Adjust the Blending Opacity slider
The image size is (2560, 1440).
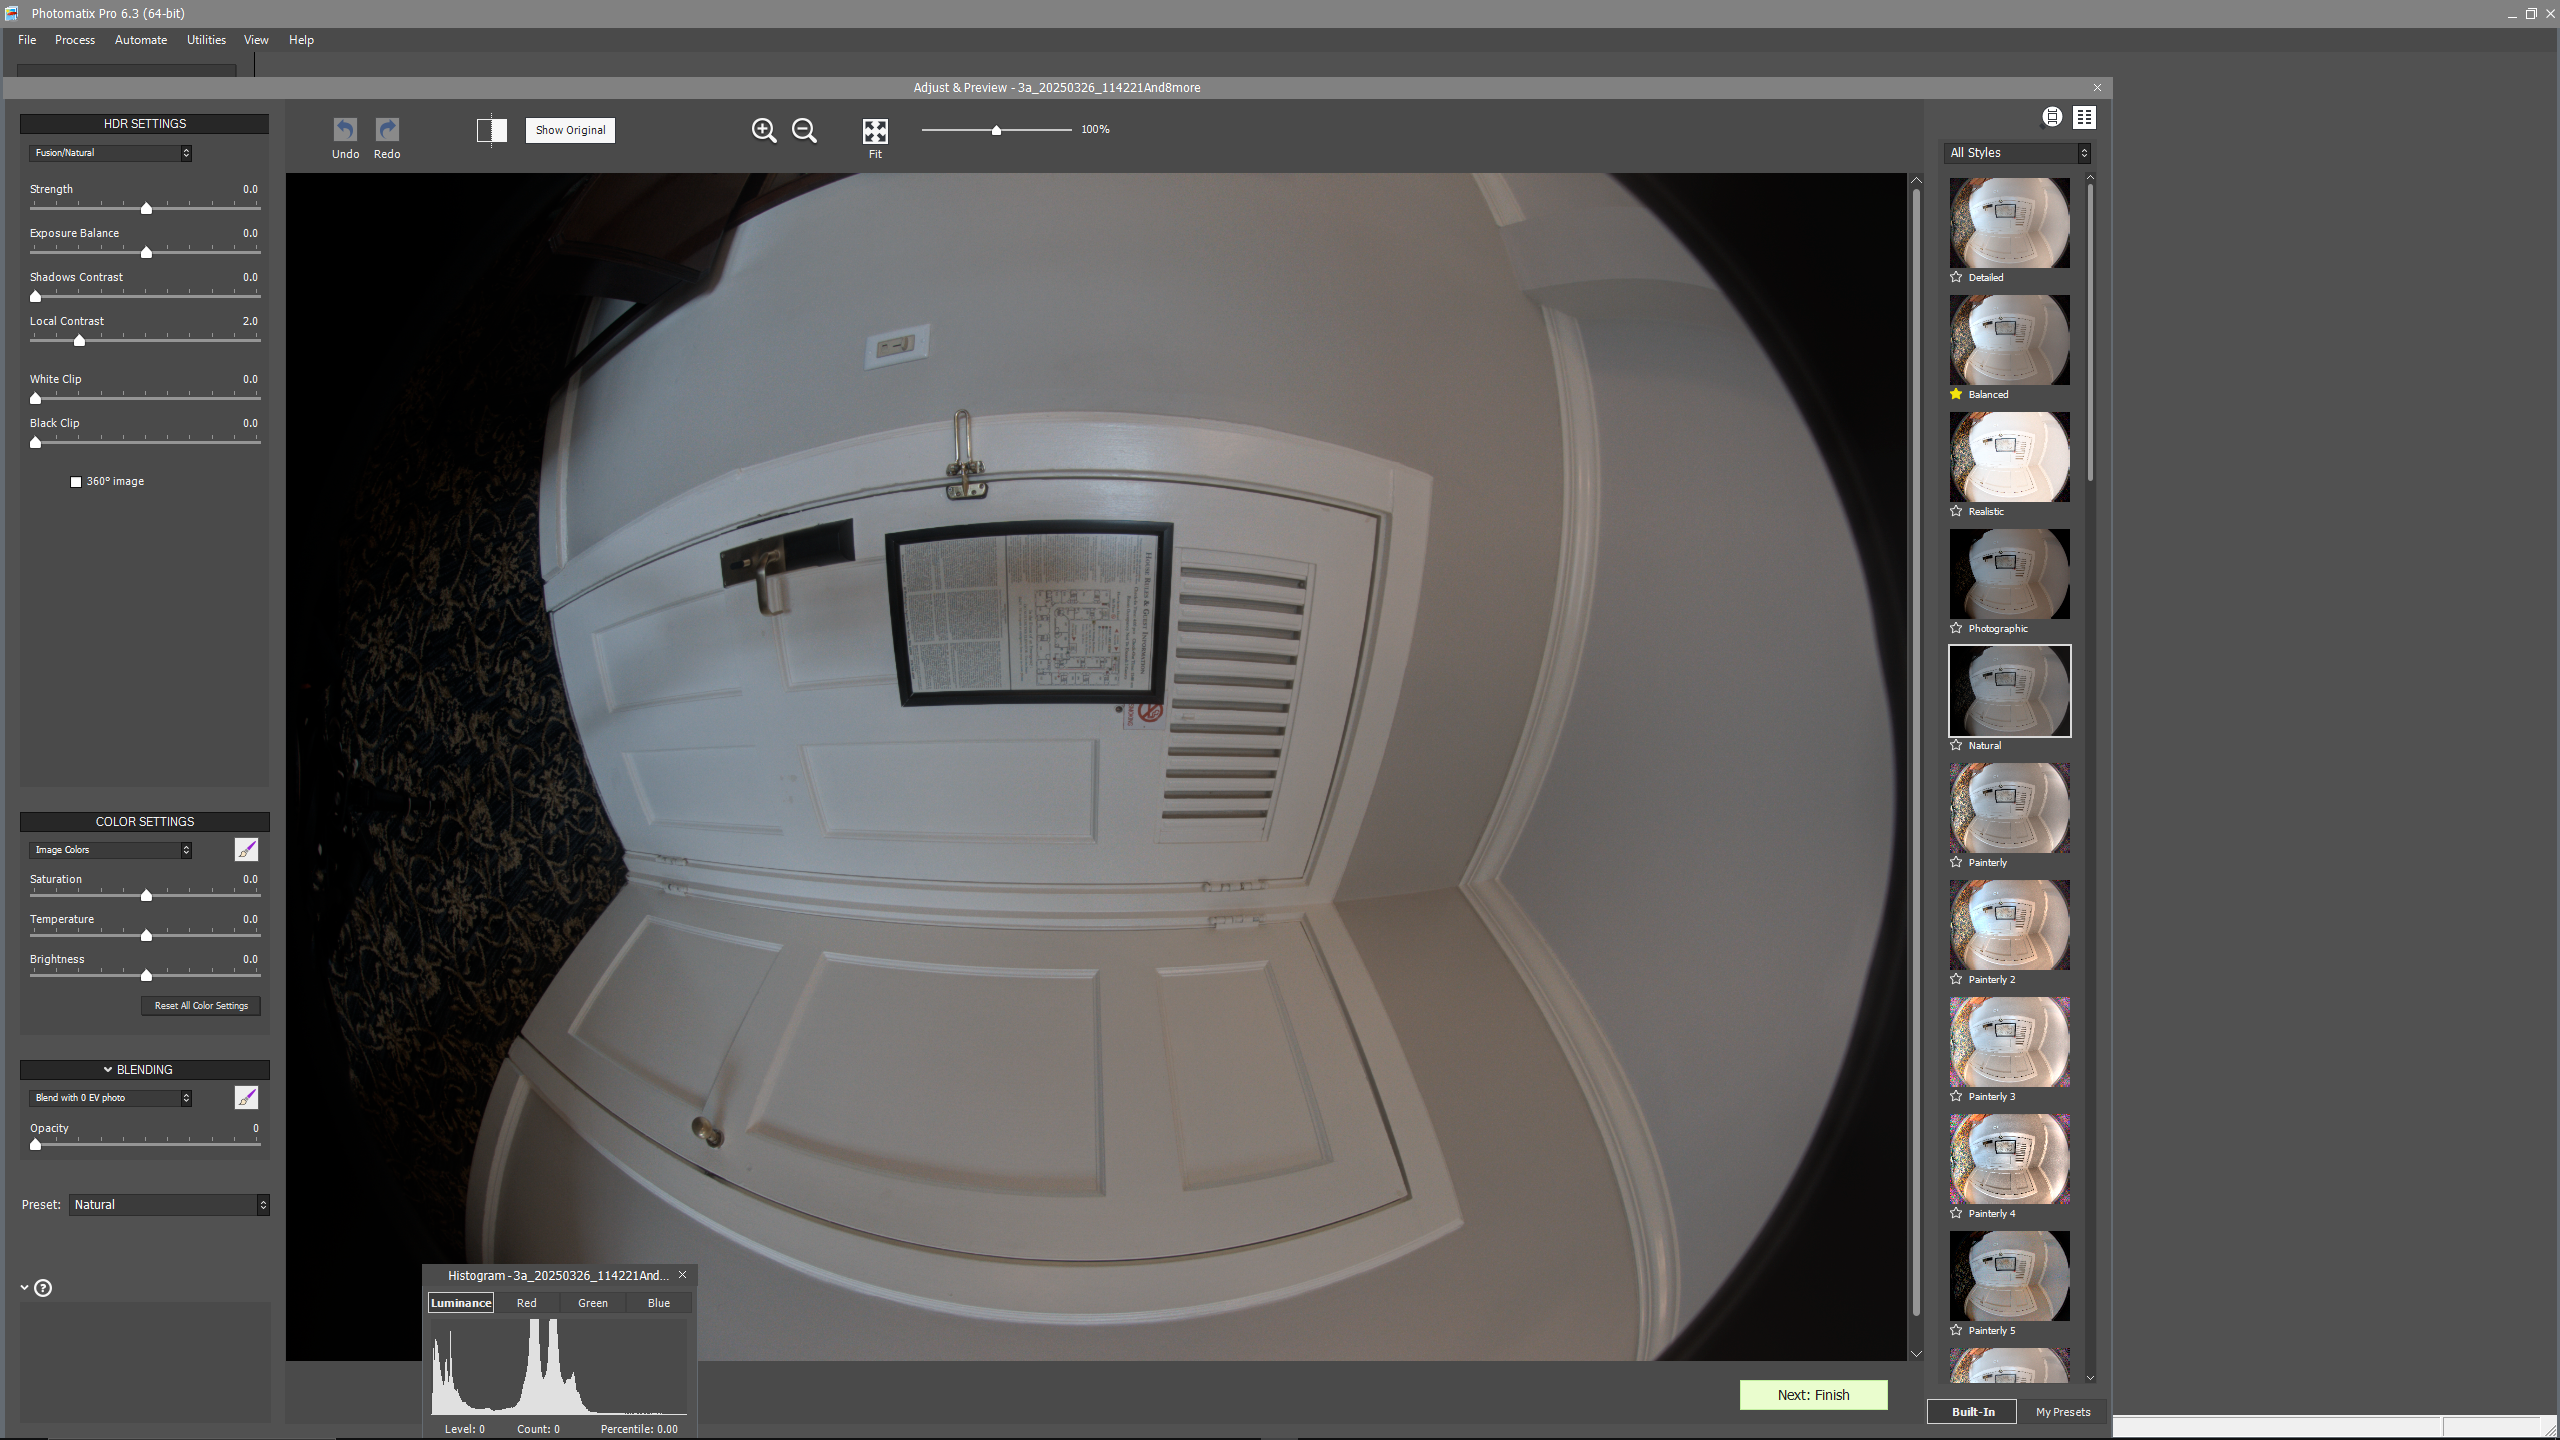(x=36, y=1144)
